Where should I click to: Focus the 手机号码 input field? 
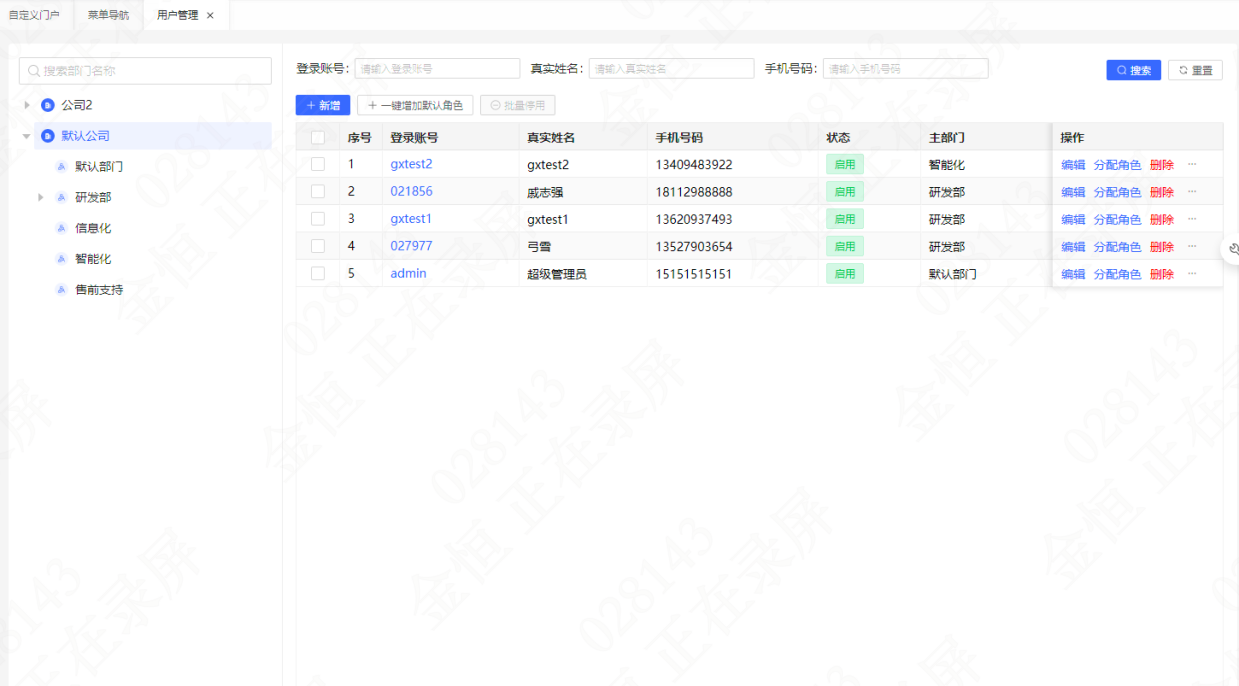(905, 69)
